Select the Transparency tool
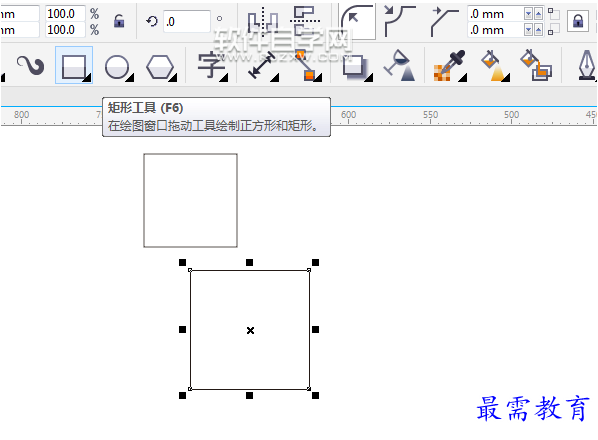598x440 pixels. point(400,65)
